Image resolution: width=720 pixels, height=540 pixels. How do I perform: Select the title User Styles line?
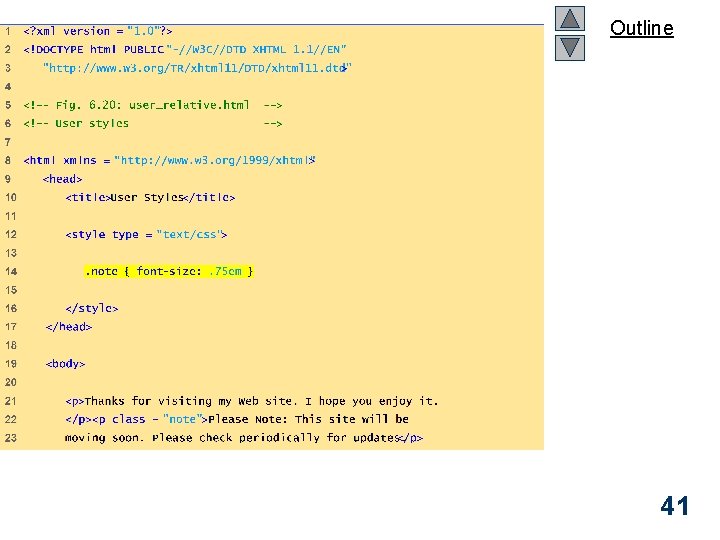(x=150, y=197)
